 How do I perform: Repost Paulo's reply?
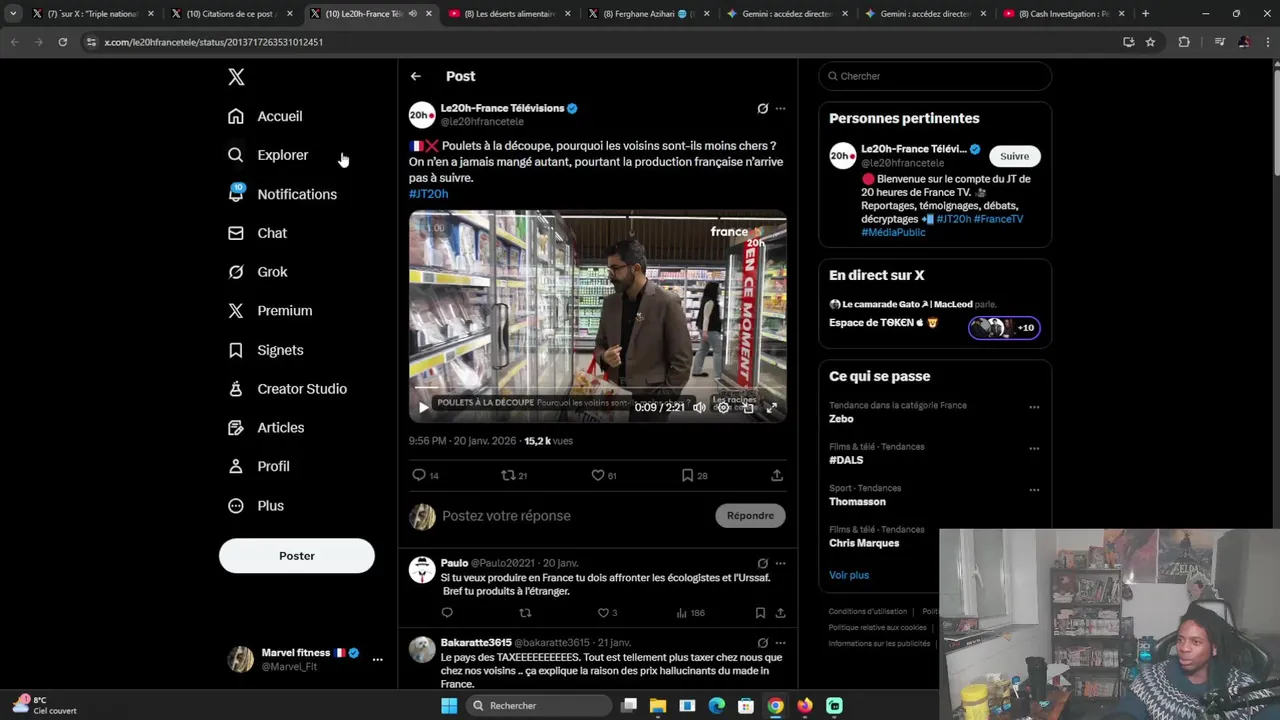525,613
